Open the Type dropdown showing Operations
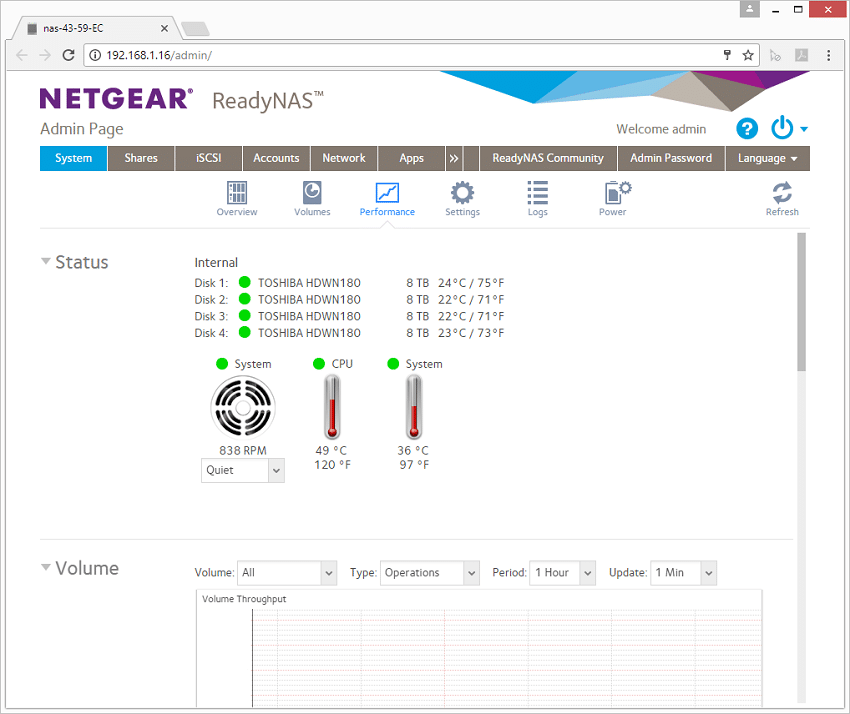This screenshot has height=714, width=850. coord(430,573)
